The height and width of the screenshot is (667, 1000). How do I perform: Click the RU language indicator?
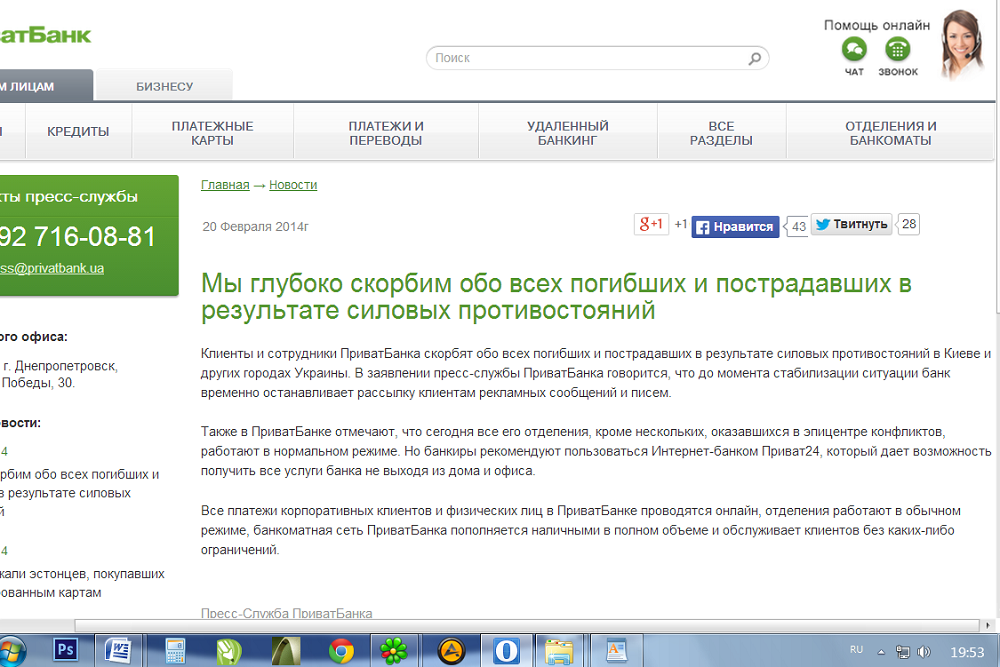(x=857, y=650)
